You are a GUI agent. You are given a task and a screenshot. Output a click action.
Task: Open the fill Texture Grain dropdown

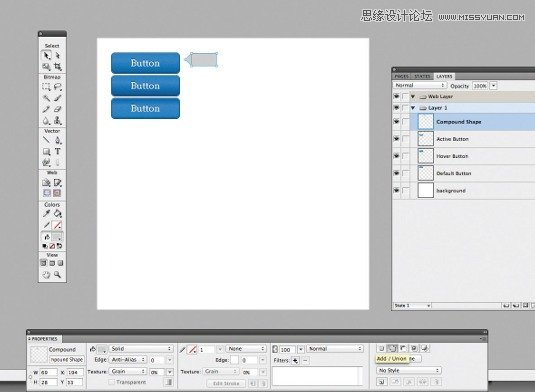point(128,371)
